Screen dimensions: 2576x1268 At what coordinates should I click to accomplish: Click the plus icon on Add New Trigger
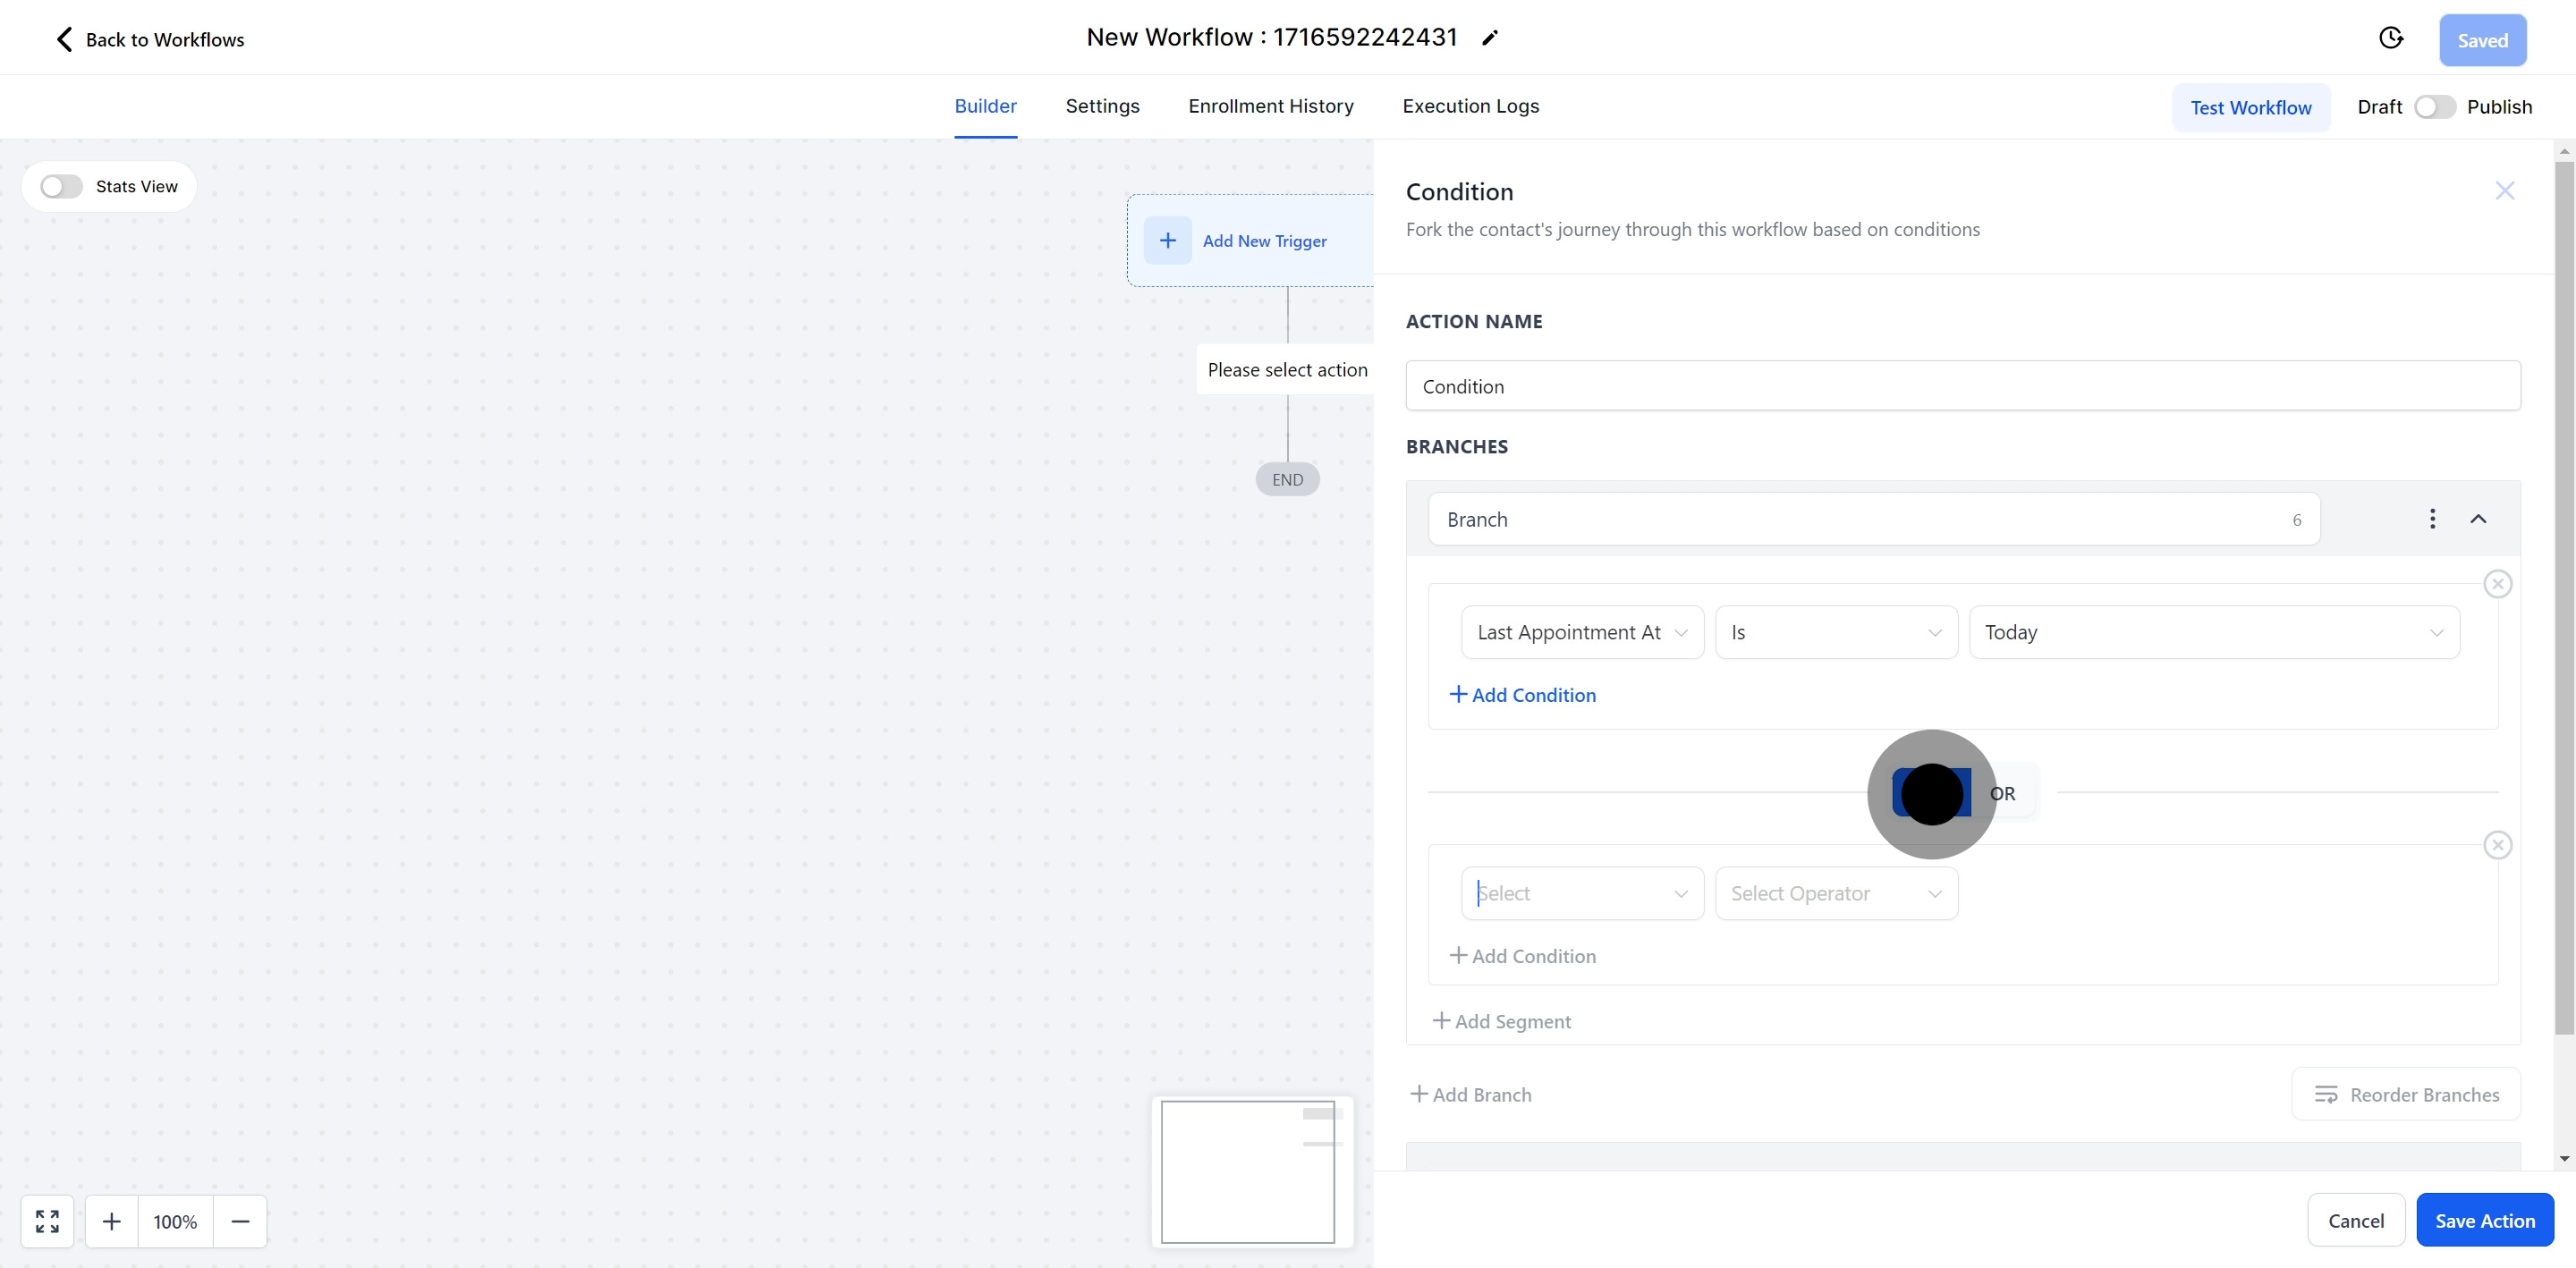[1167, 241]
